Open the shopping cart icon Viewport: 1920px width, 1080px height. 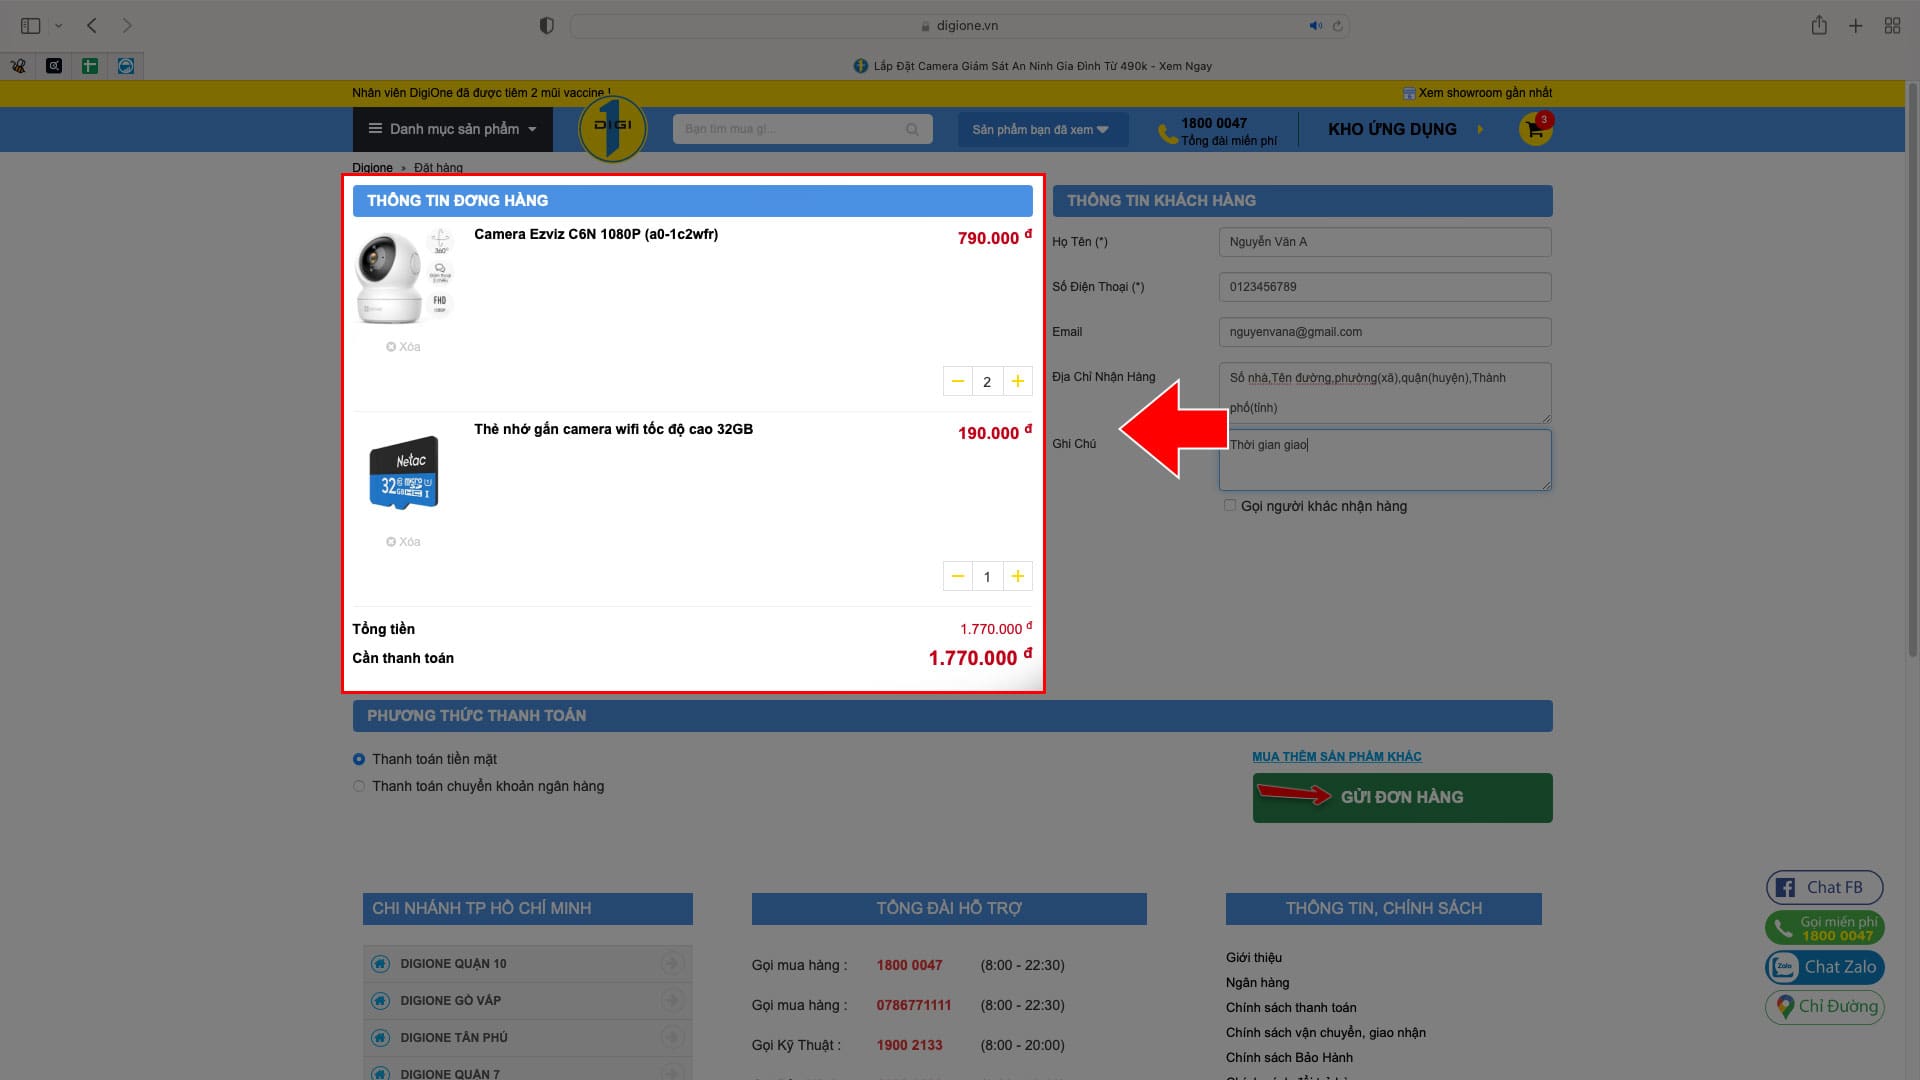pos(1534,130)
